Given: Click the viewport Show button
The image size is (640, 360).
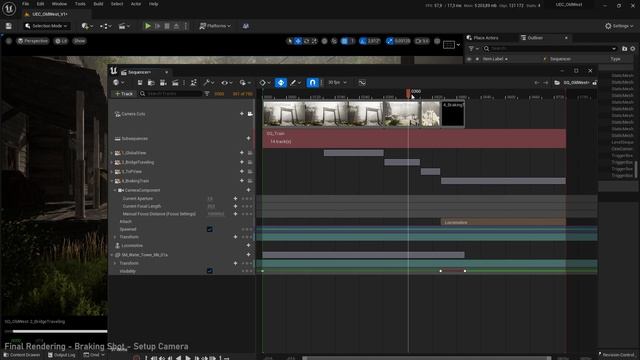Looking at the screenshot, I should [x=80, y=41].
